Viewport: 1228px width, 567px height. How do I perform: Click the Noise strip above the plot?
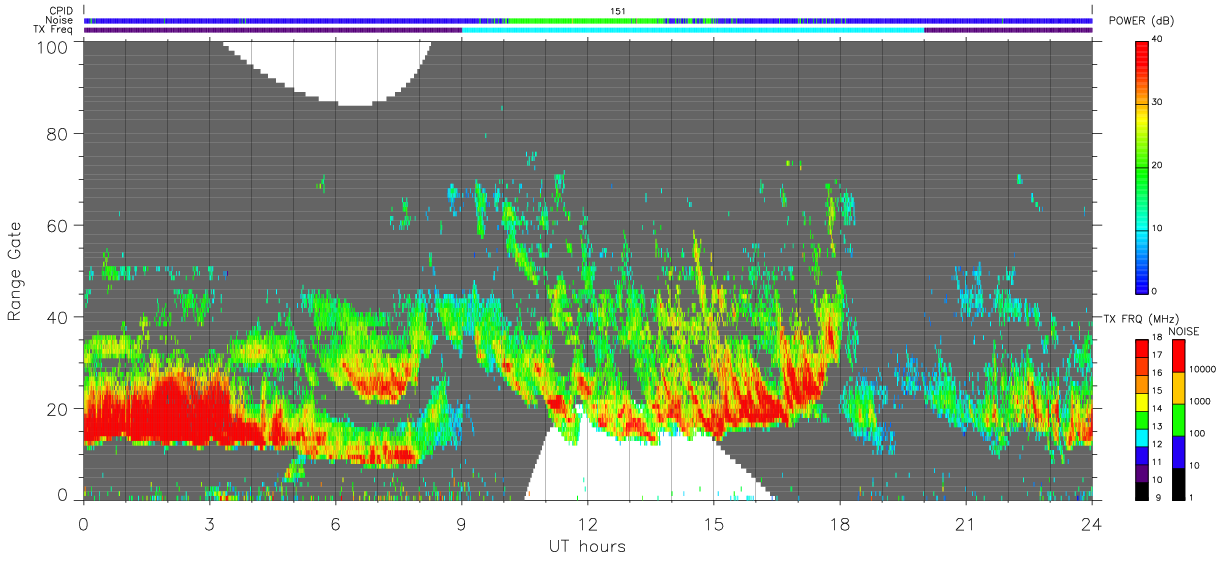(588, 20)
